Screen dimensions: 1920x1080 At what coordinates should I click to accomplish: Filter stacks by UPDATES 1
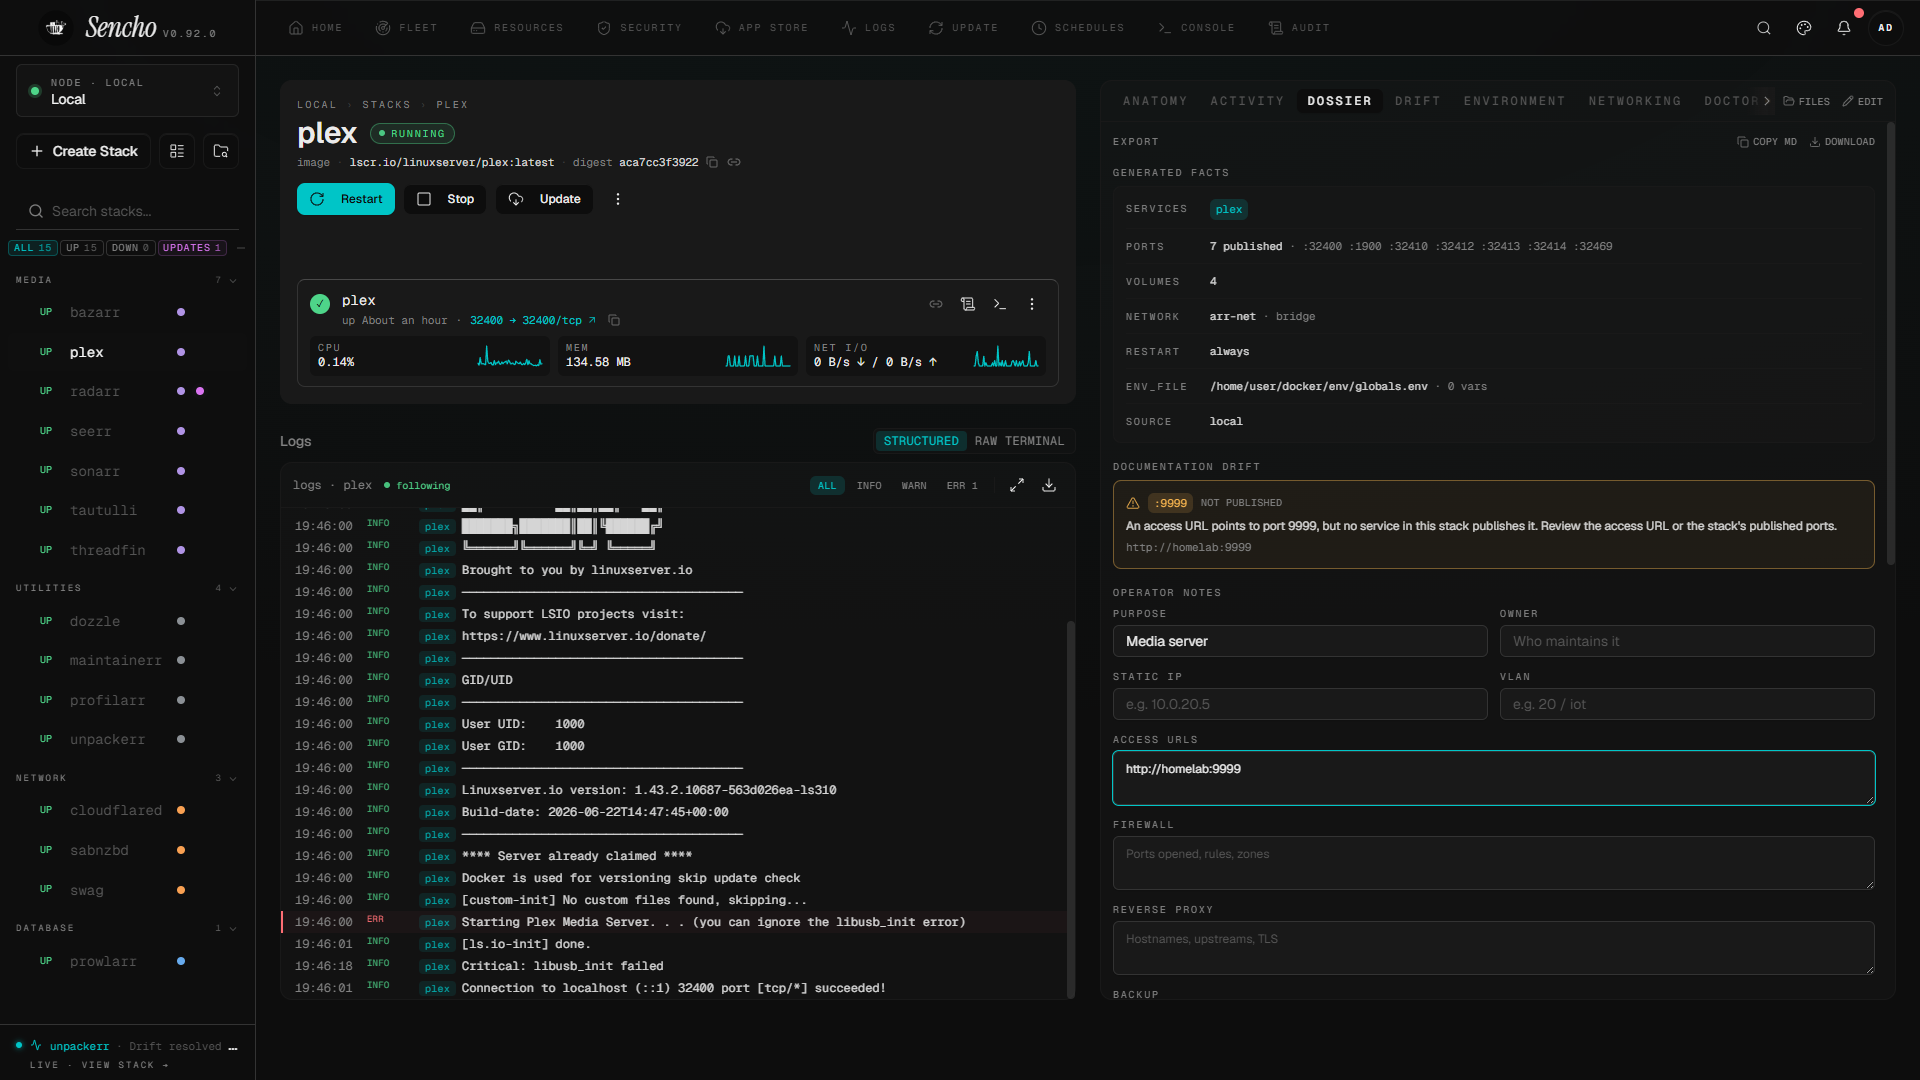tap(192, 248)
